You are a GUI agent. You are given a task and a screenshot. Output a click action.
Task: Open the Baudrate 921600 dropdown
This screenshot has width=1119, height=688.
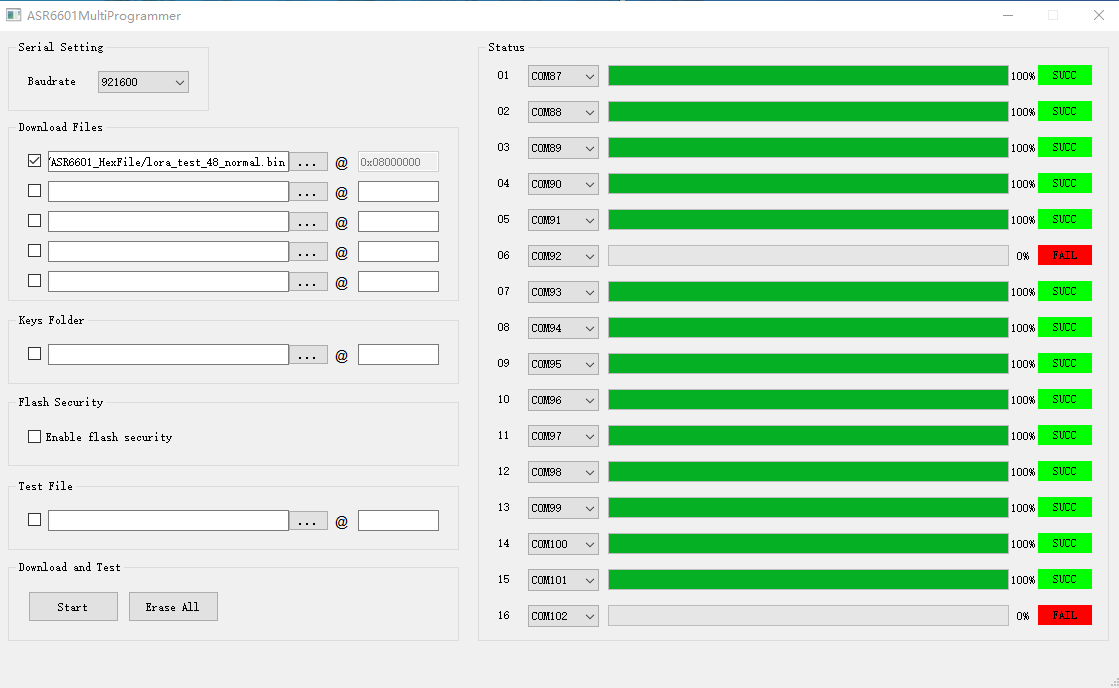coord(143,82)
